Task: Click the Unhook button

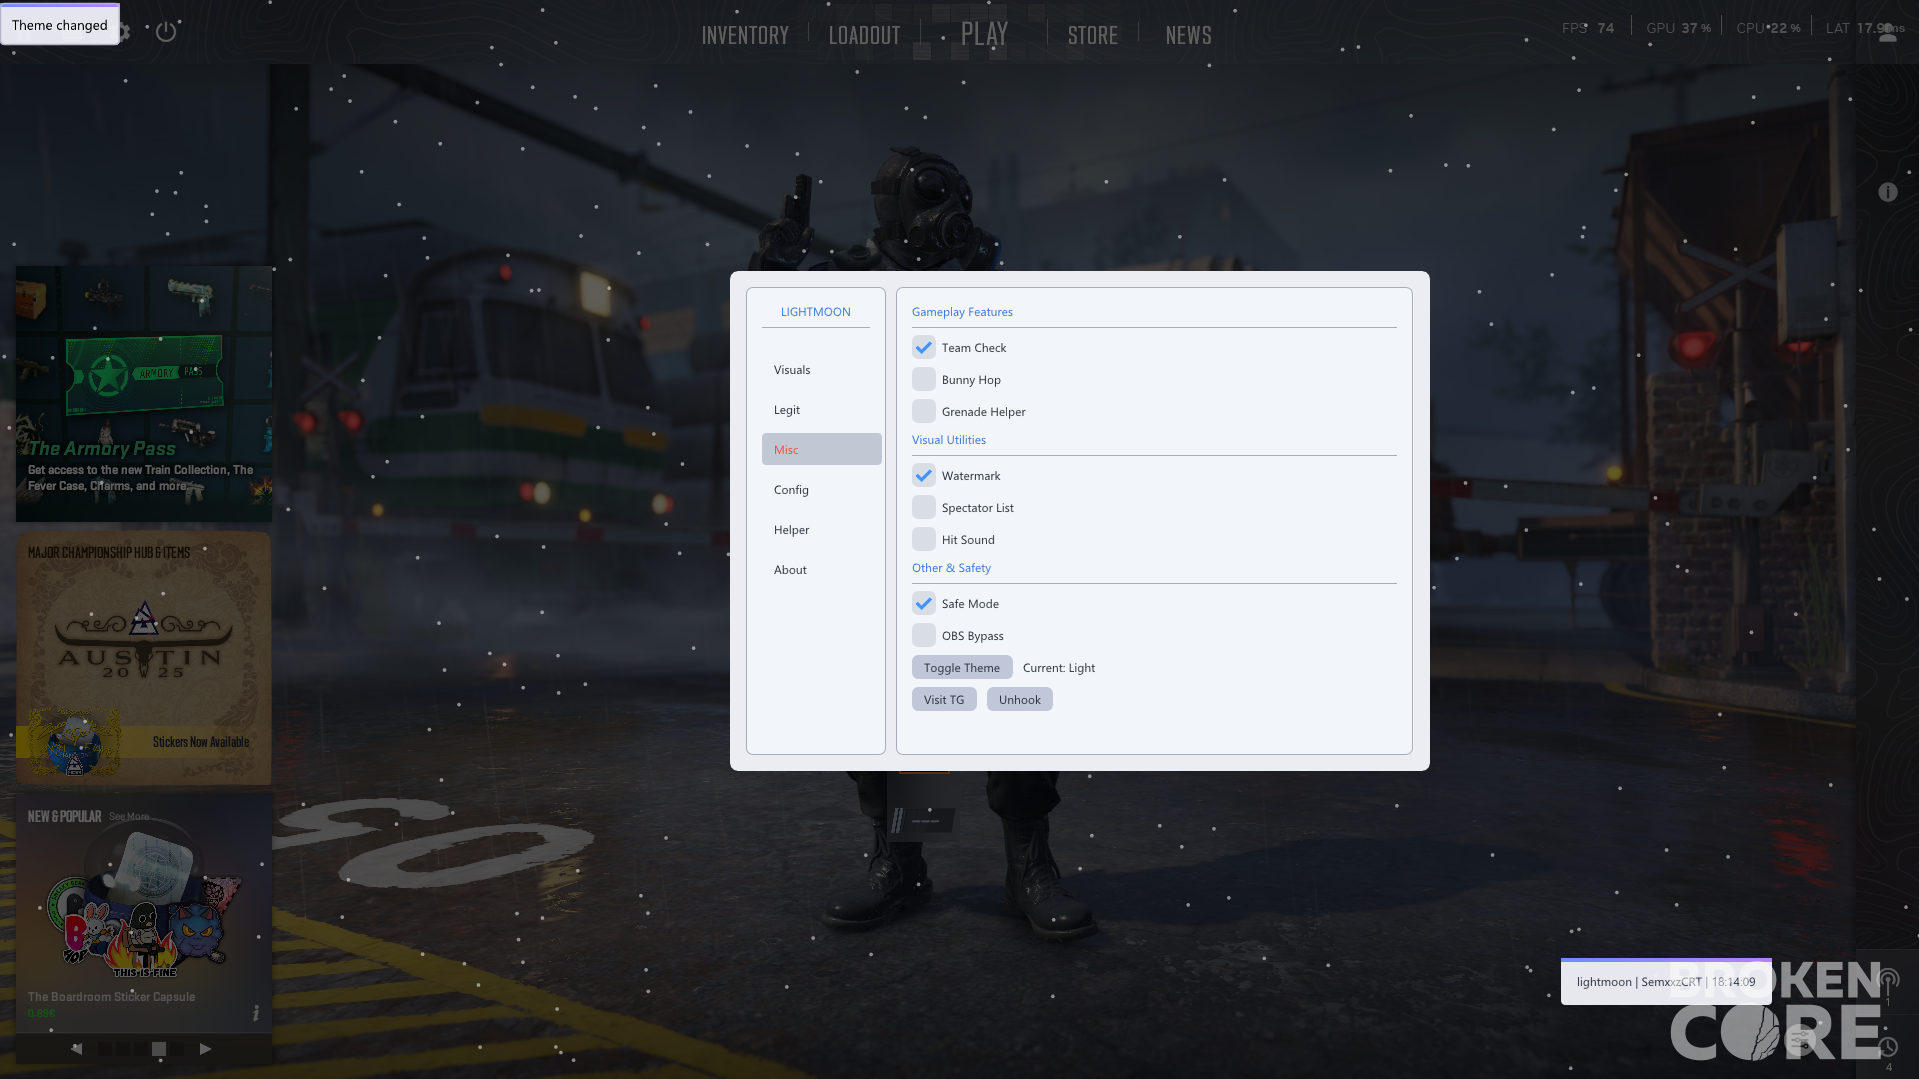Action: click(x=1020, y=700)
